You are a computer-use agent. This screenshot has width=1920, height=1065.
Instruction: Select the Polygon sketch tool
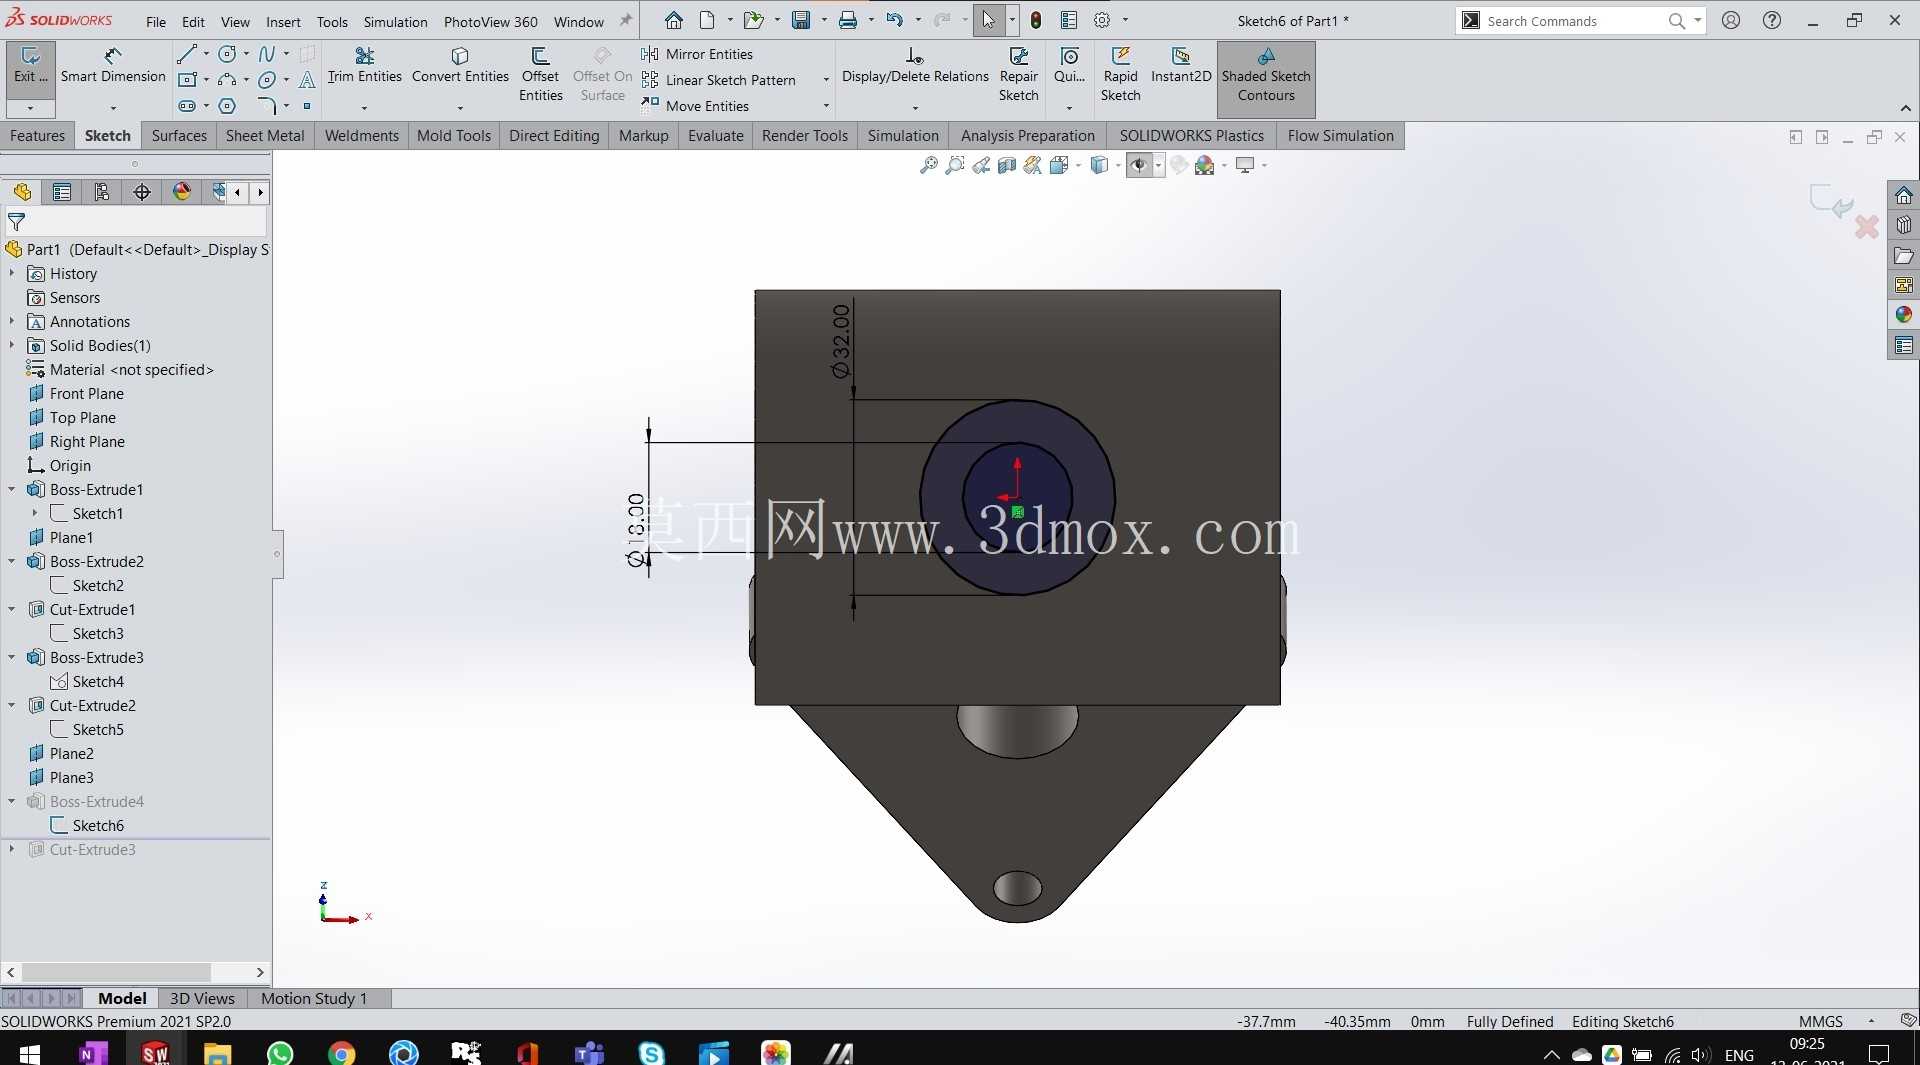[227, 106]
